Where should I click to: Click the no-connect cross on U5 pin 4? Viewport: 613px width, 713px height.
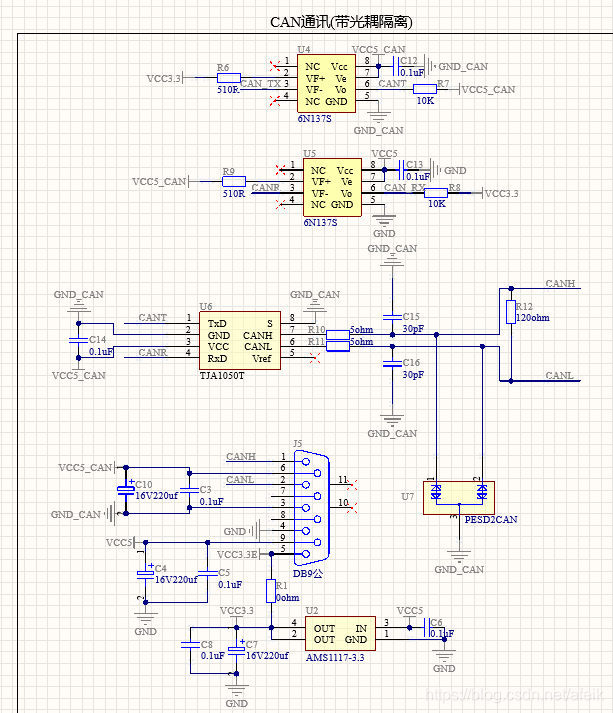281,204
